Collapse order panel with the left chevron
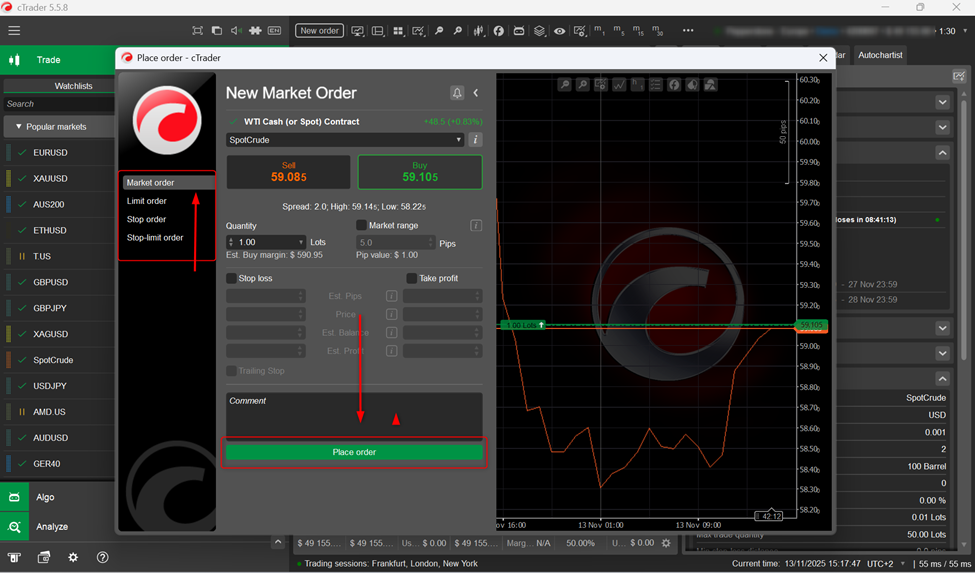 (476, 93)
